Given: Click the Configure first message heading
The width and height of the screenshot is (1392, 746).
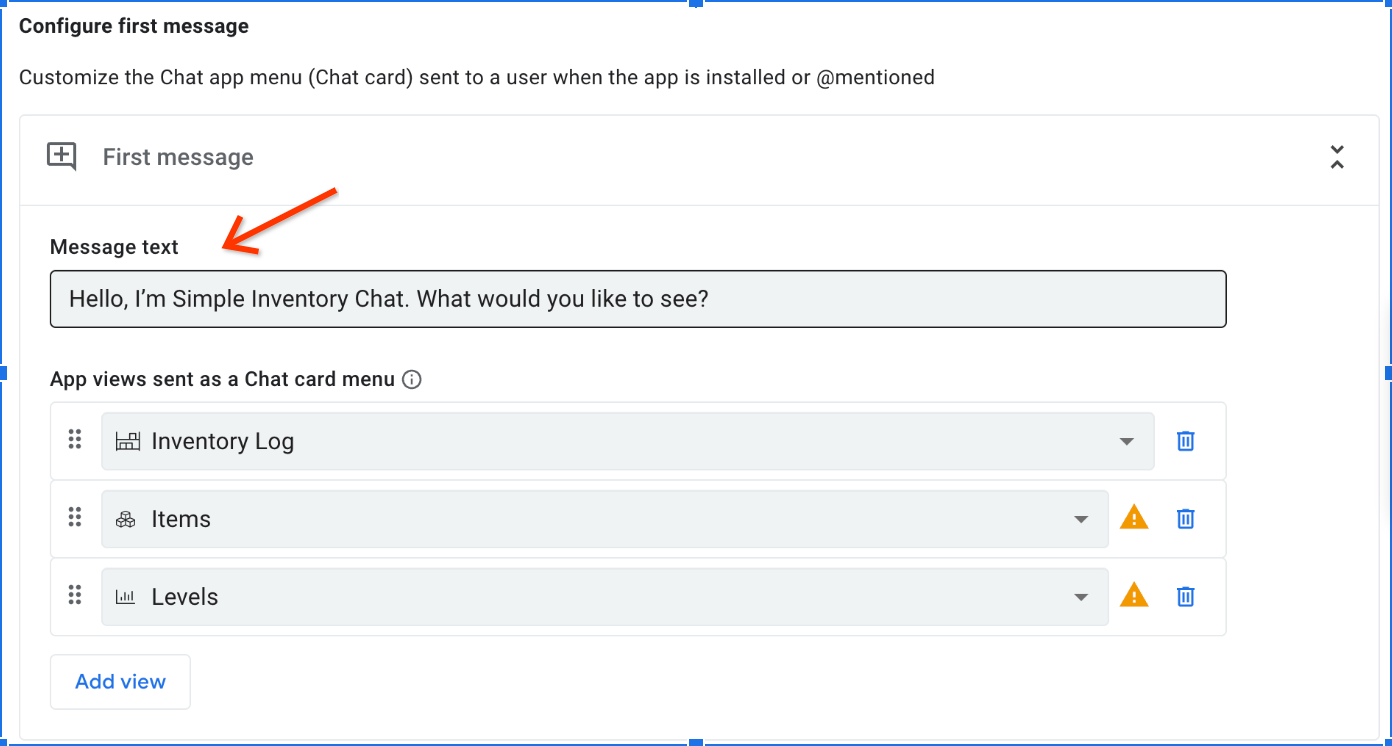Looking at the screenshot, I should pyautogui.click(x=133, y=26).
